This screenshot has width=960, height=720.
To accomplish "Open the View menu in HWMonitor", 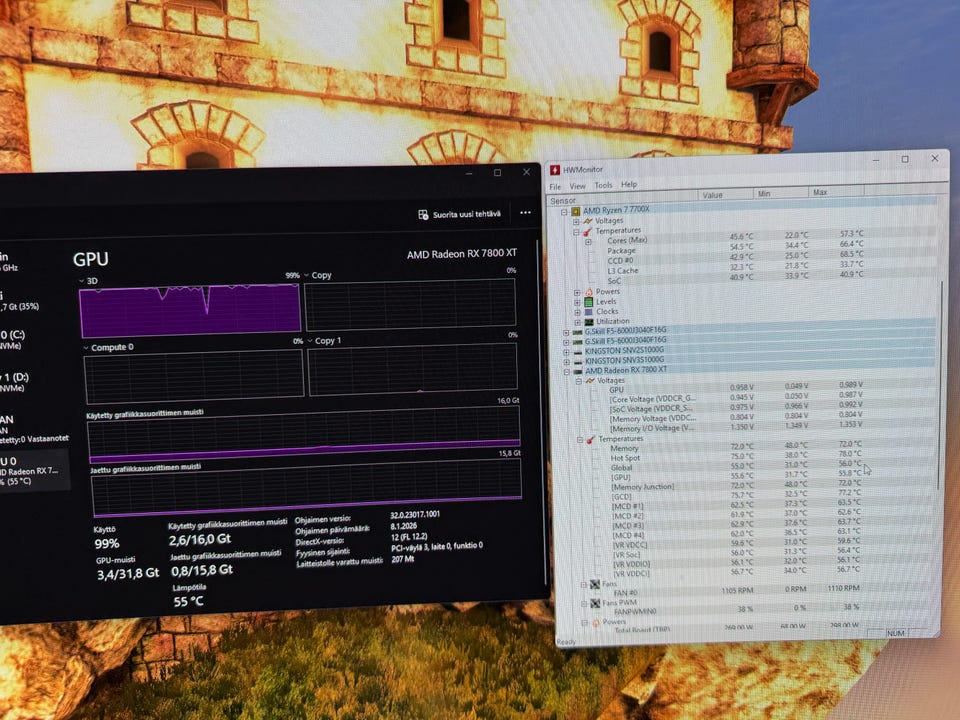I will click(577, 186).
